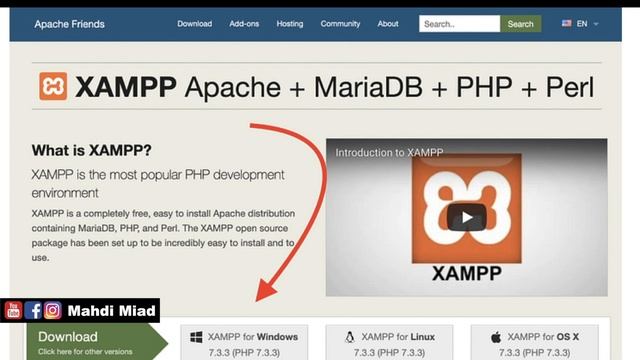Open the About menu item
The width and height of the screenshot is (640, 360).
(388, 24)
